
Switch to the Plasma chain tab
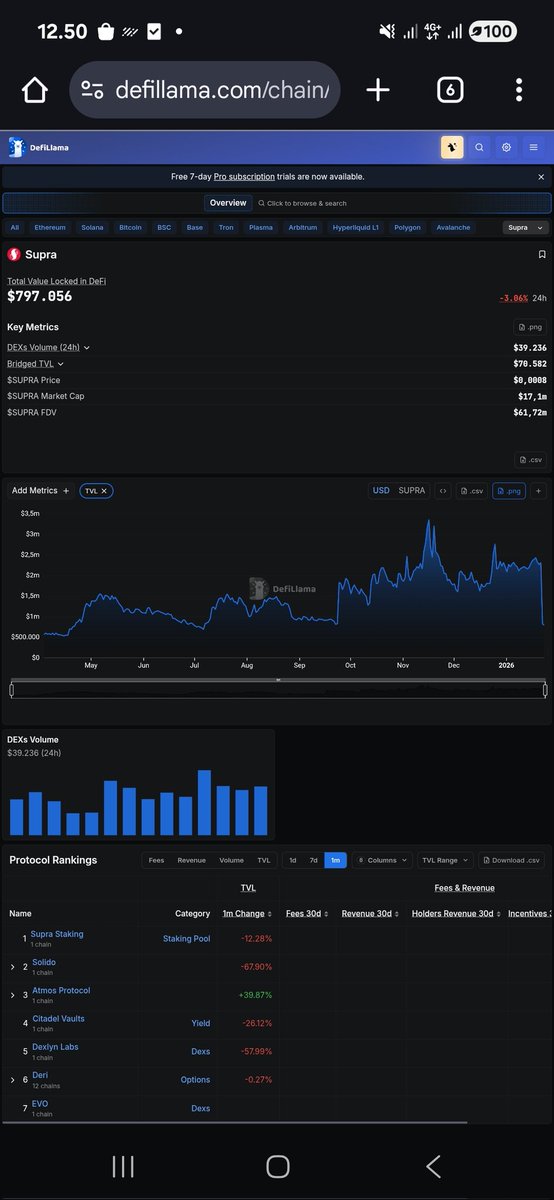click(x=261, y=227)
